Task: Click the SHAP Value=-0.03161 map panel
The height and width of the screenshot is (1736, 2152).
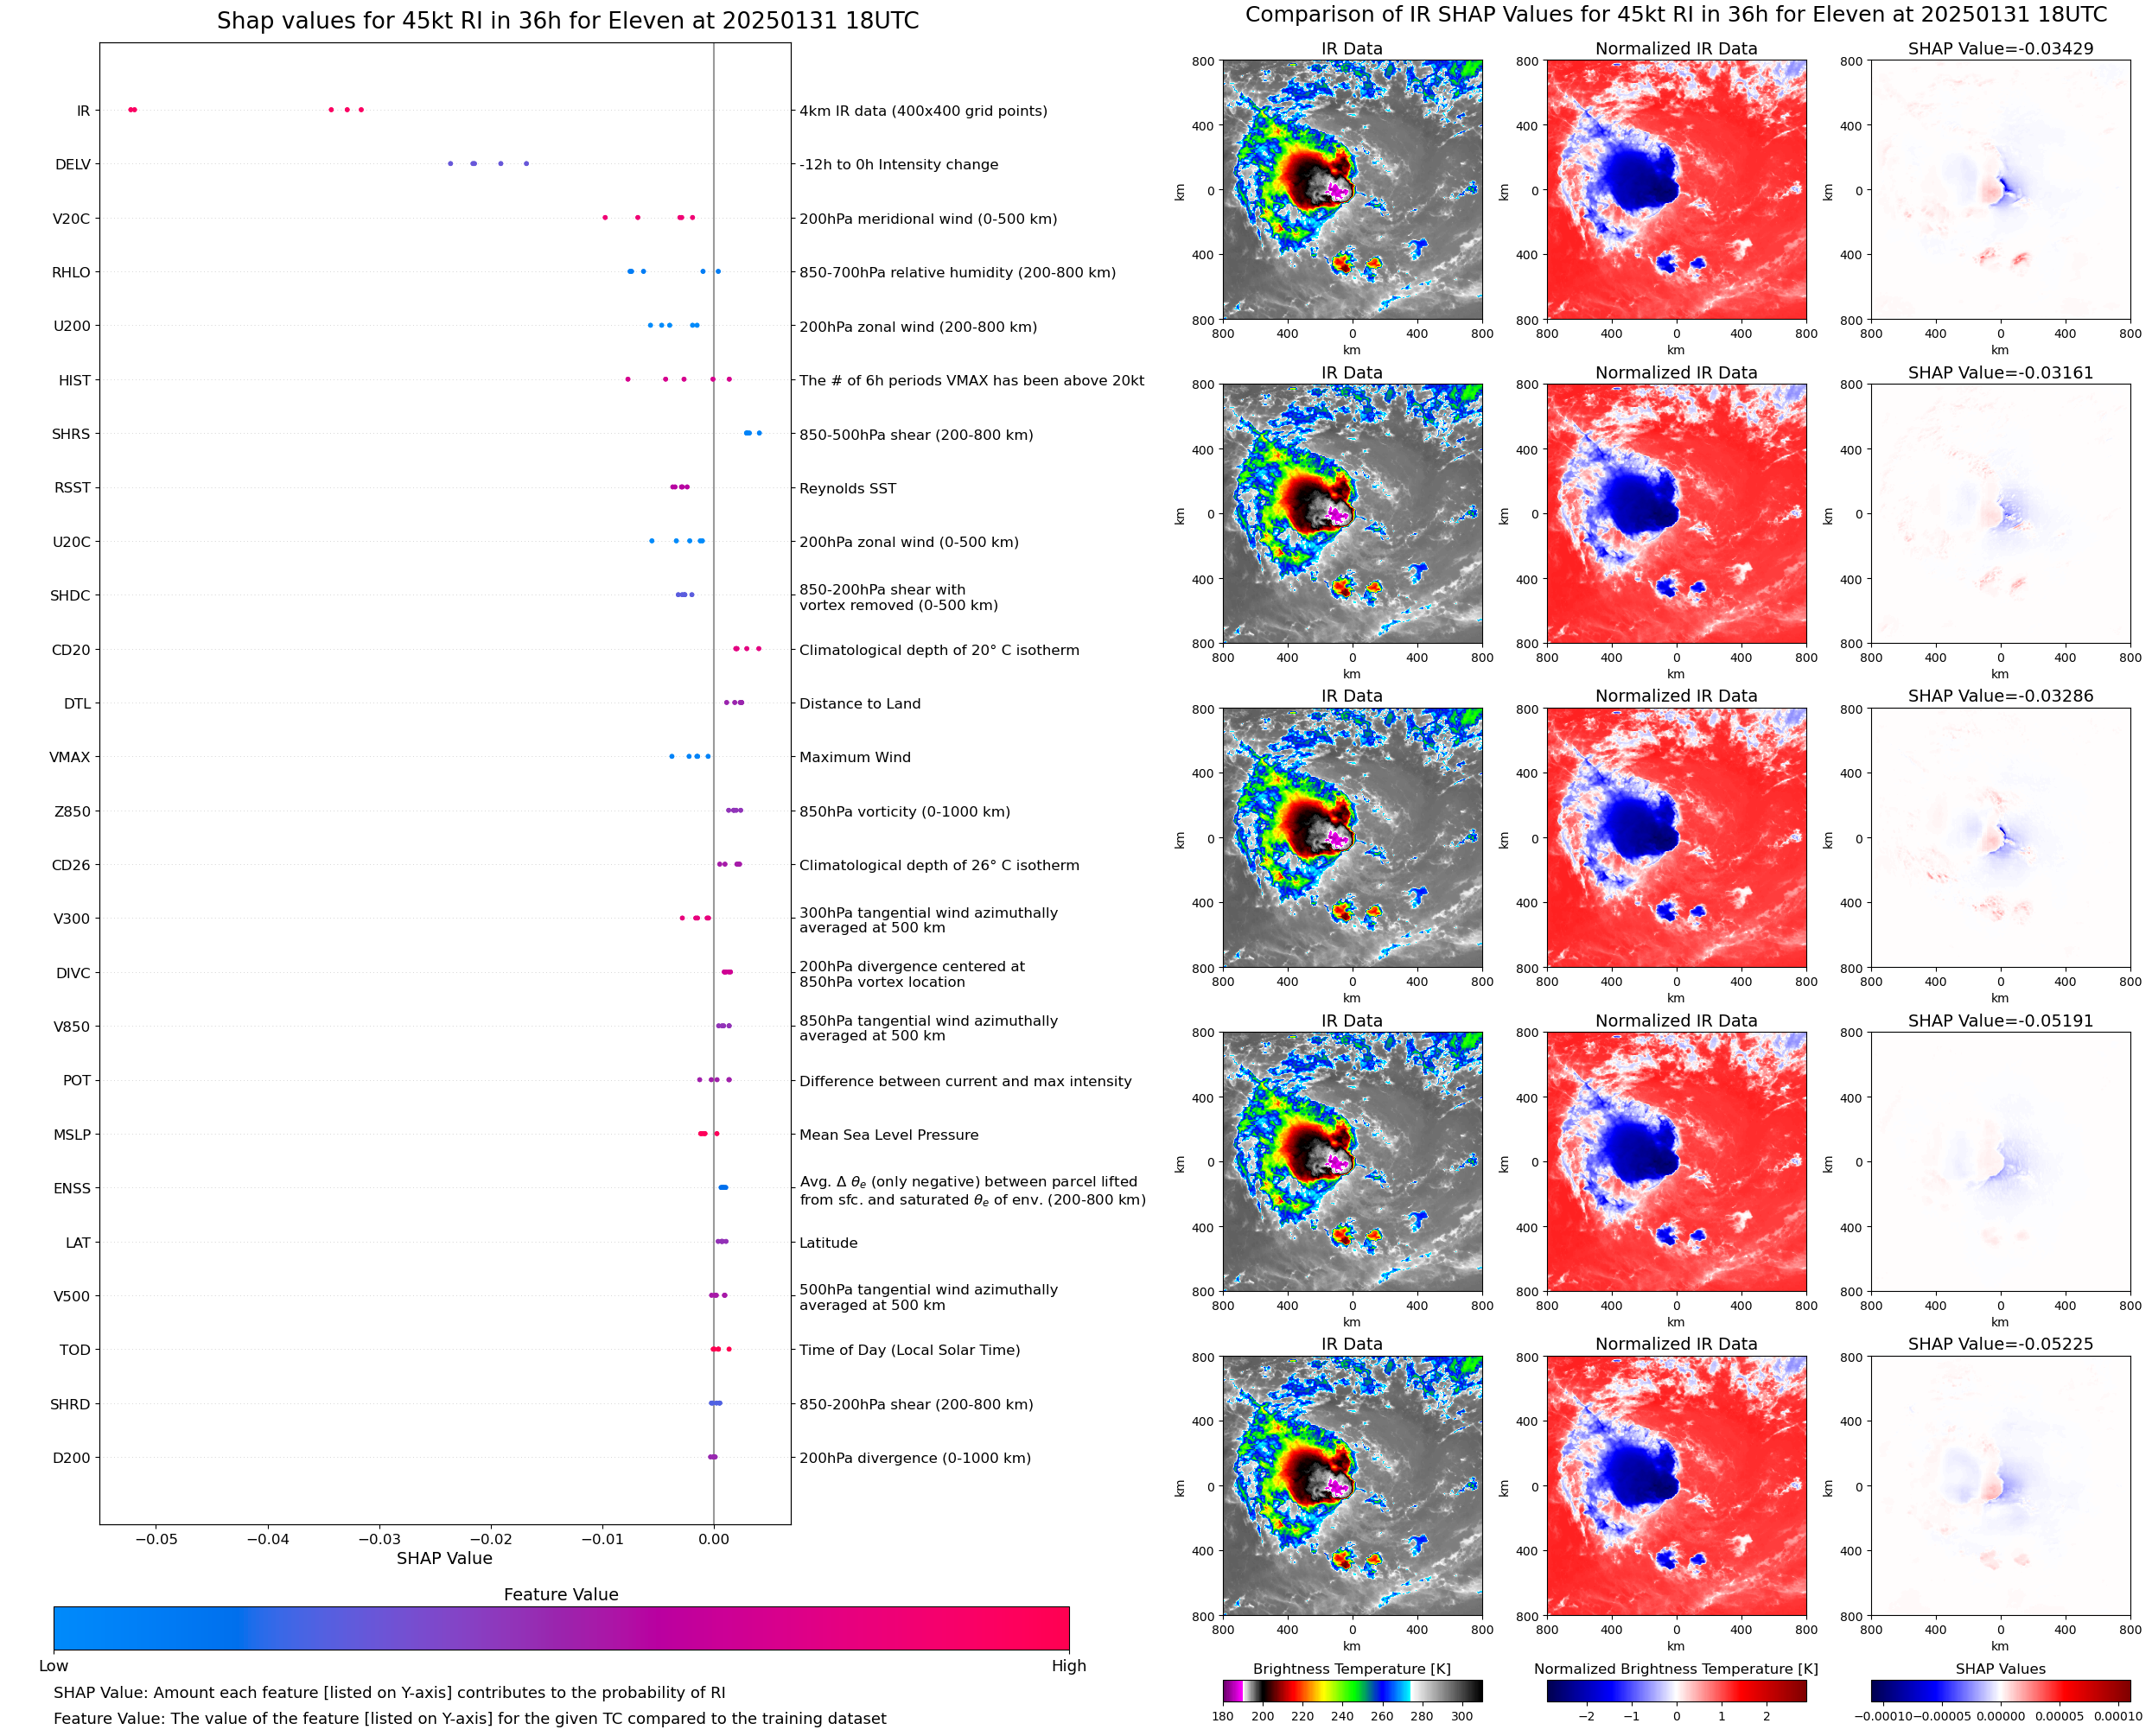Action: click(1999, 513)
